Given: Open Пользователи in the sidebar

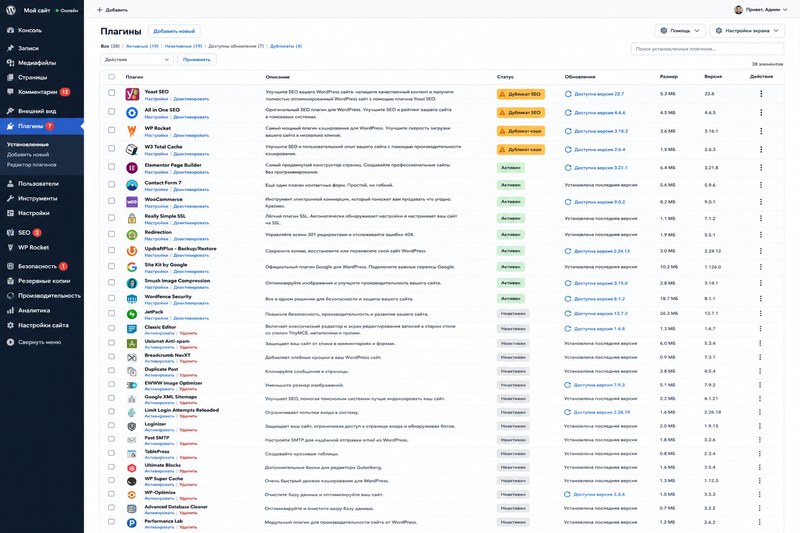Looking at the screenshot, I should click(x=38, y=184).
